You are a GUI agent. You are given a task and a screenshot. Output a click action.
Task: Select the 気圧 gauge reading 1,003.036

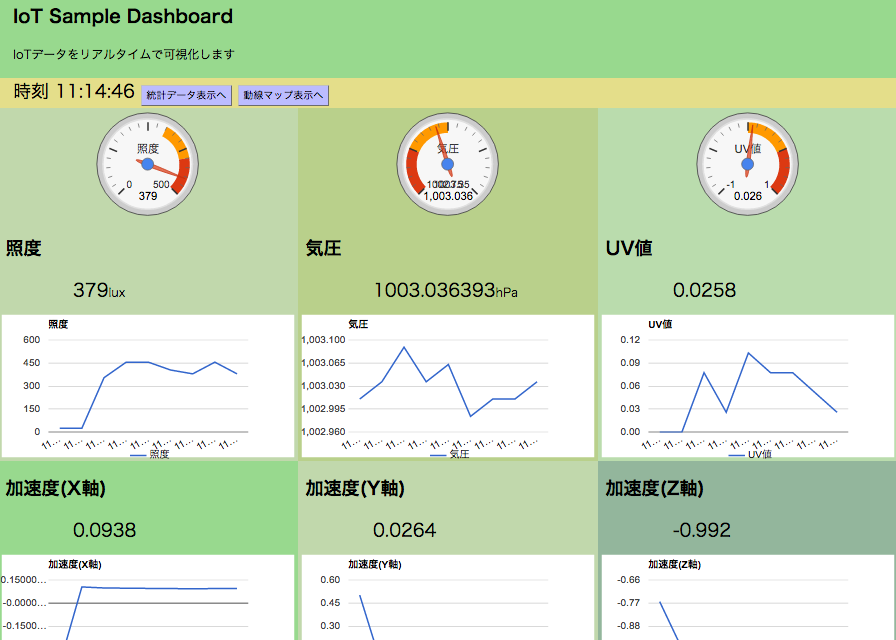pos(447,197)
